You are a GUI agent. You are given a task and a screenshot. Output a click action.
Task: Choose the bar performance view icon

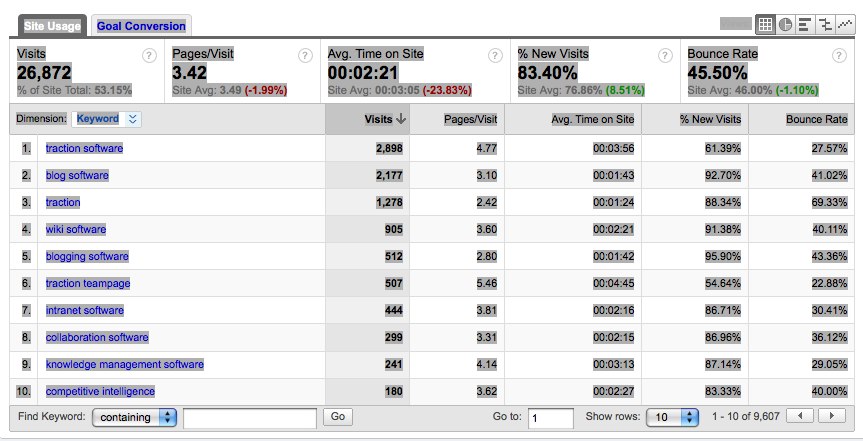point(805,25)
